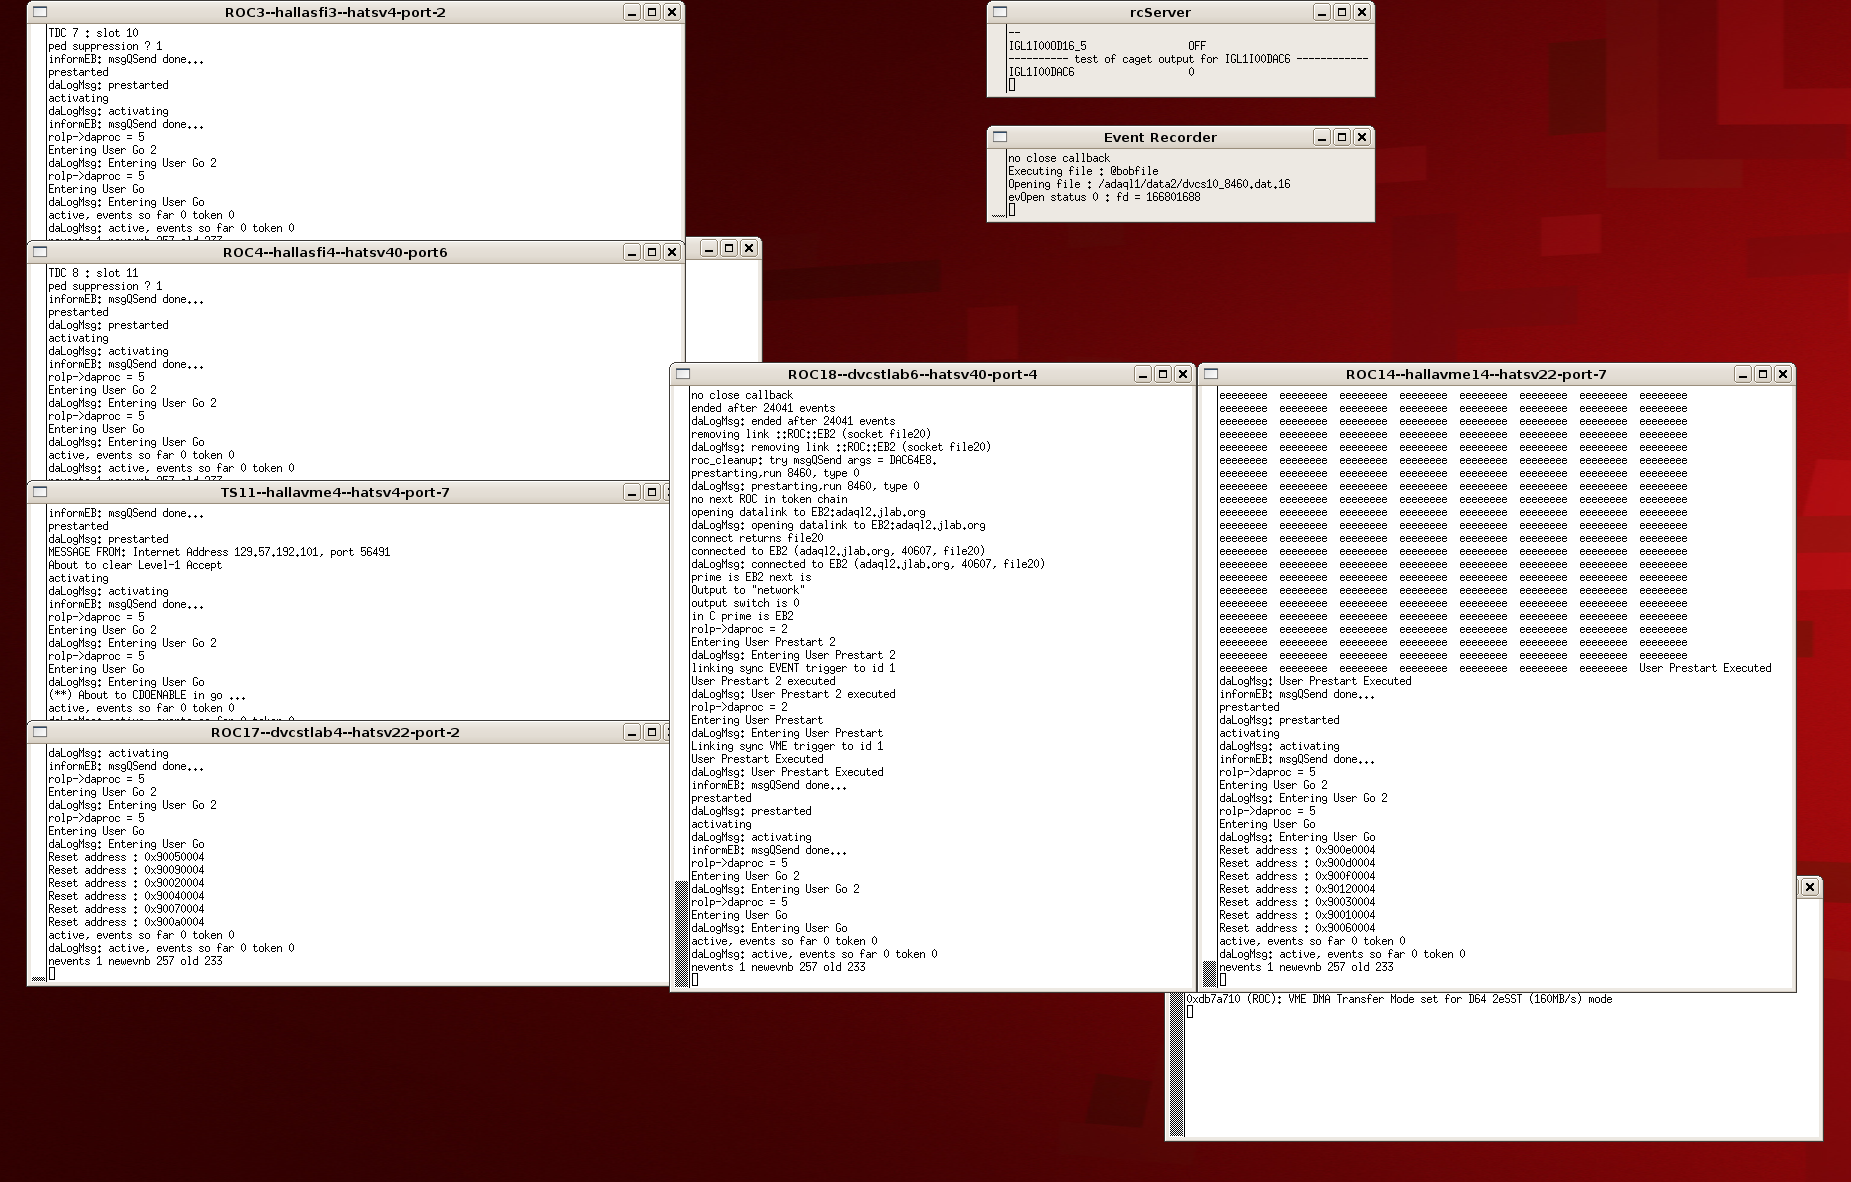Maximize the Event Recorder window
The height and width of the screenshot is (1182, 1851).
pyautogui.click(x=1342, y=137)
